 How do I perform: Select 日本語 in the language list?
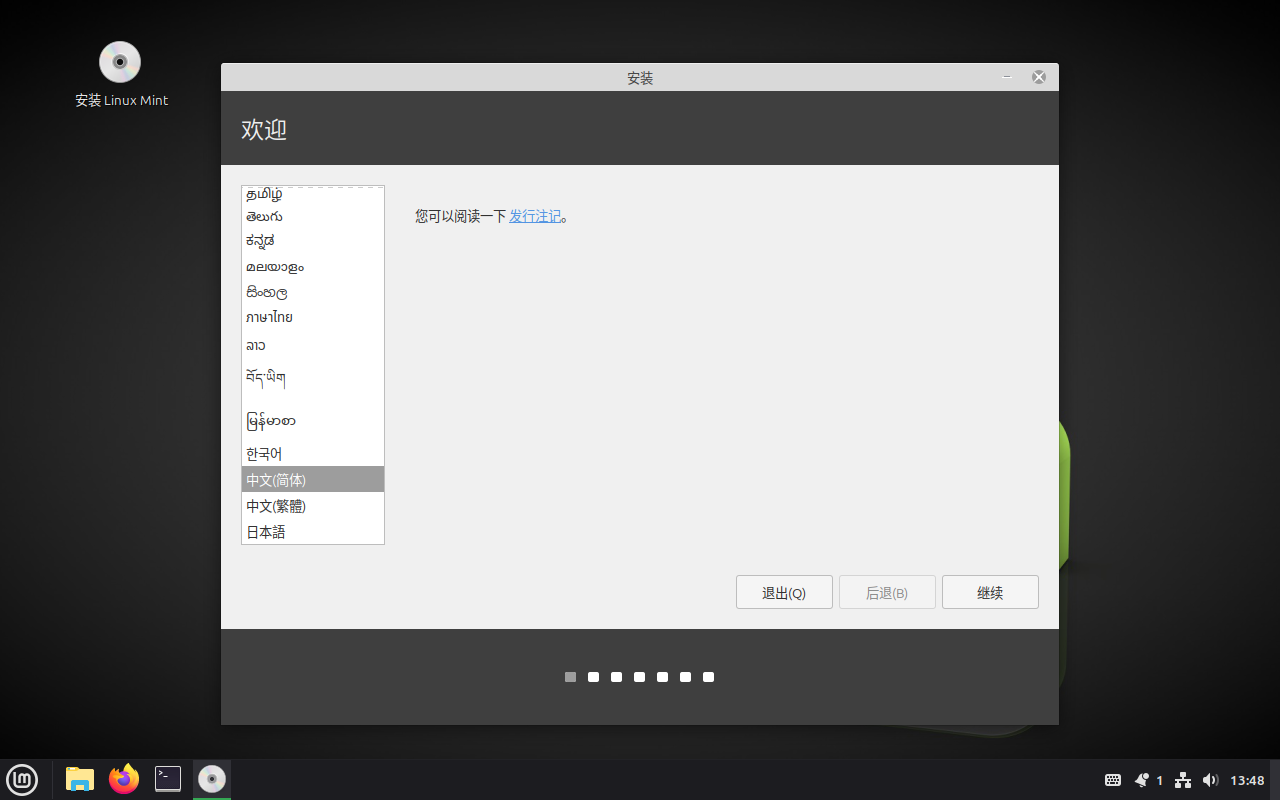tap(313, 532)
